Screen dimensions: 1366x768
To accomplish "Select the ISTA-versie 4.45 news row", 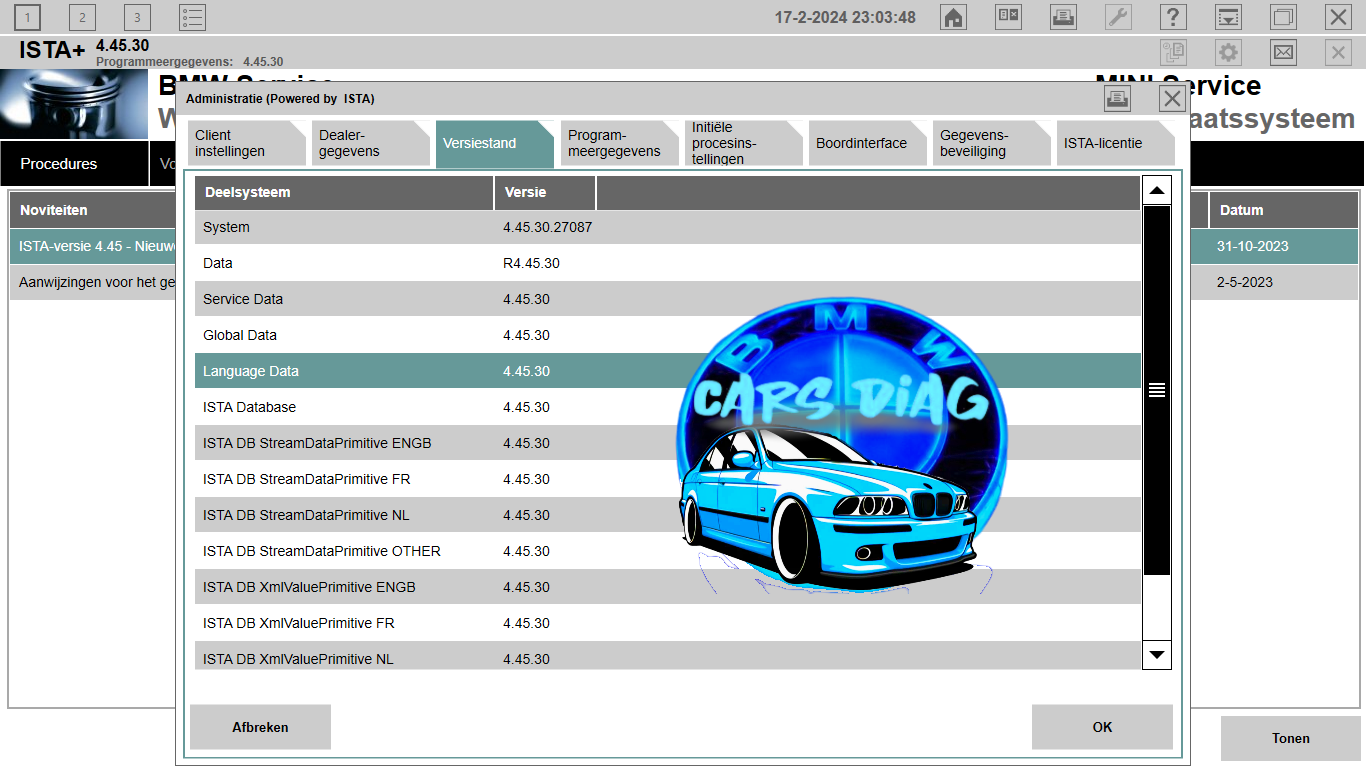I will pos(94,246).
